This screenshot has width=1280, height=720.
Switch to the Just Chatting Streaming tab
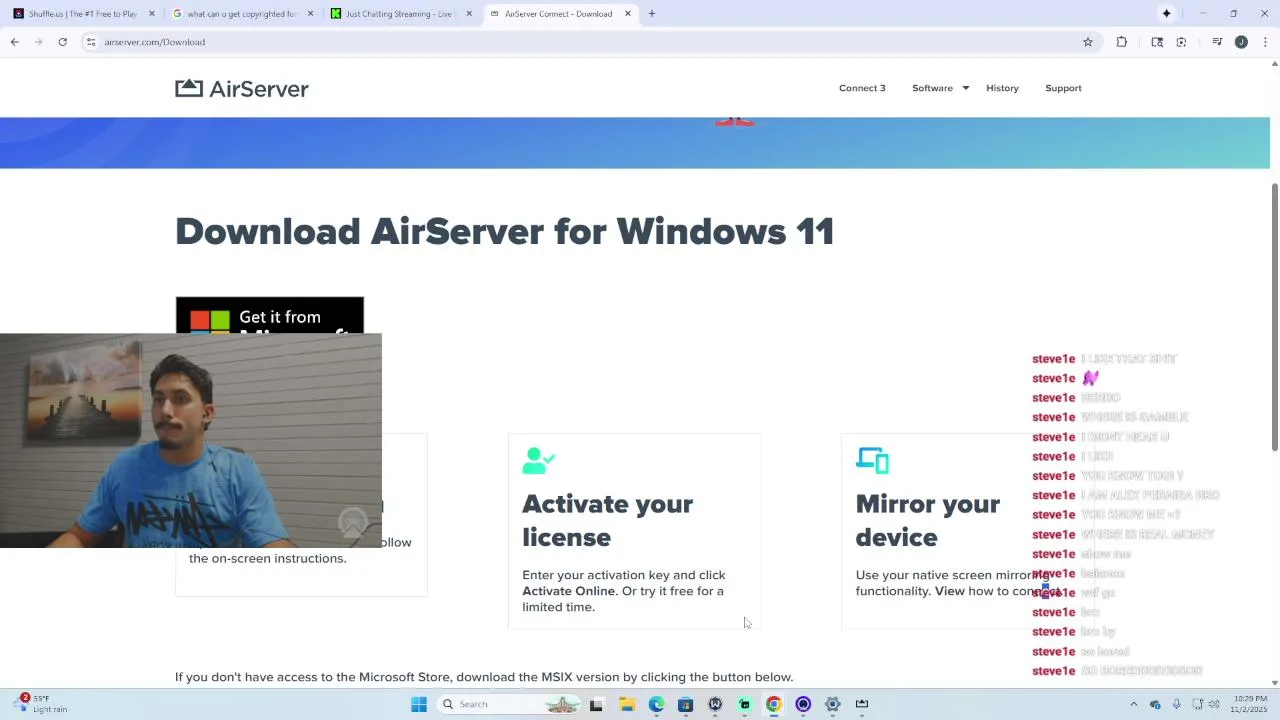[x=400, y=14]
